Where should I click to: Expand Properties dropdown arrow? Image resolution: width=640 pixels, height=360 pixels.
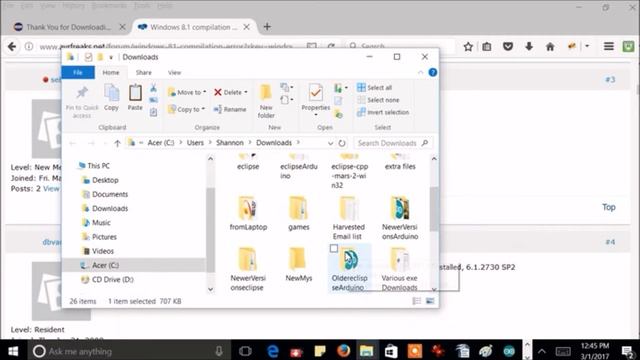coord(316,116)
